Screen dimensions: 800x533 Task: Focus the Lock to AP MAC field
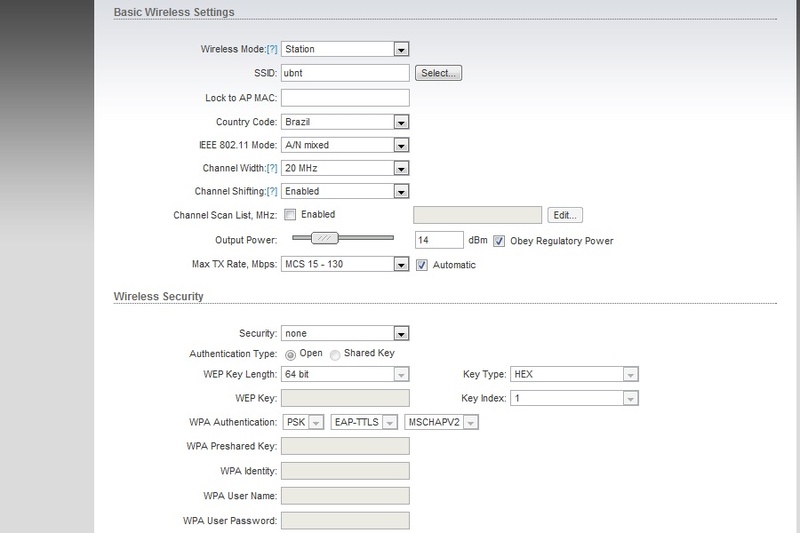[x=345, y=98]
